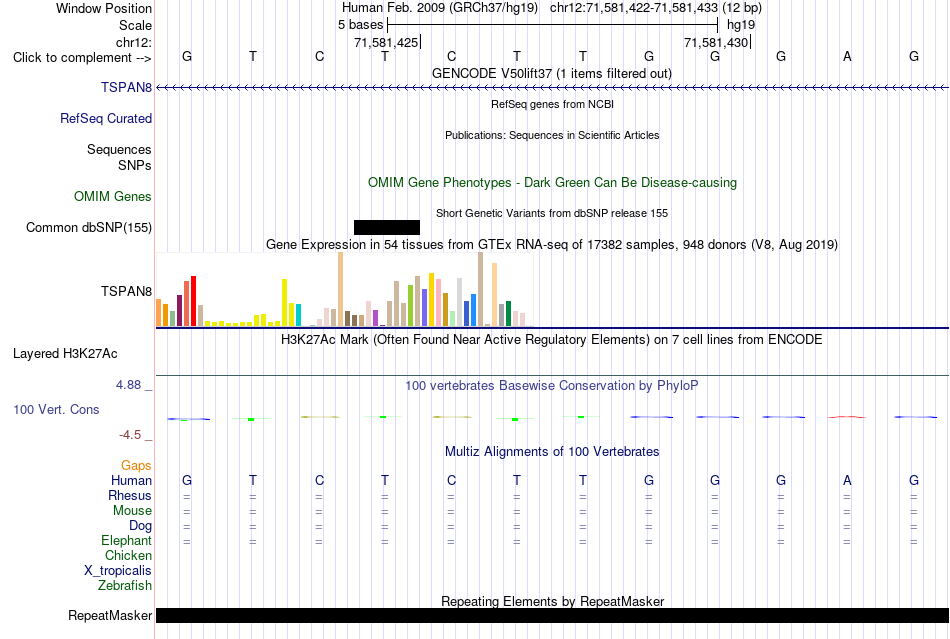This screenshot has height=639, width=950.
Task: Click the Window Position label
Action: [104, 8]
